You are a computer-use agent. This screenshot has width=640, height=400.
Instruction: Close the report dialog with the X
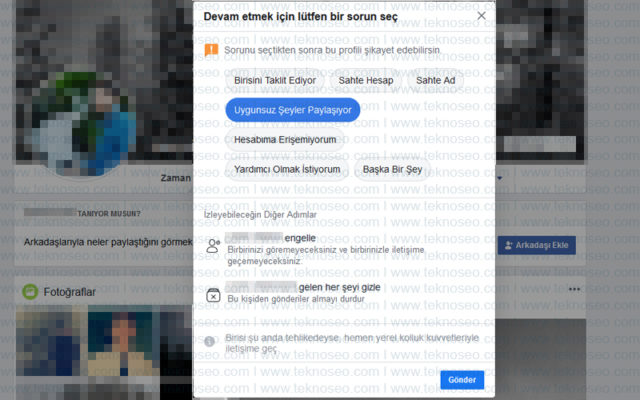[x=482, y=16]
